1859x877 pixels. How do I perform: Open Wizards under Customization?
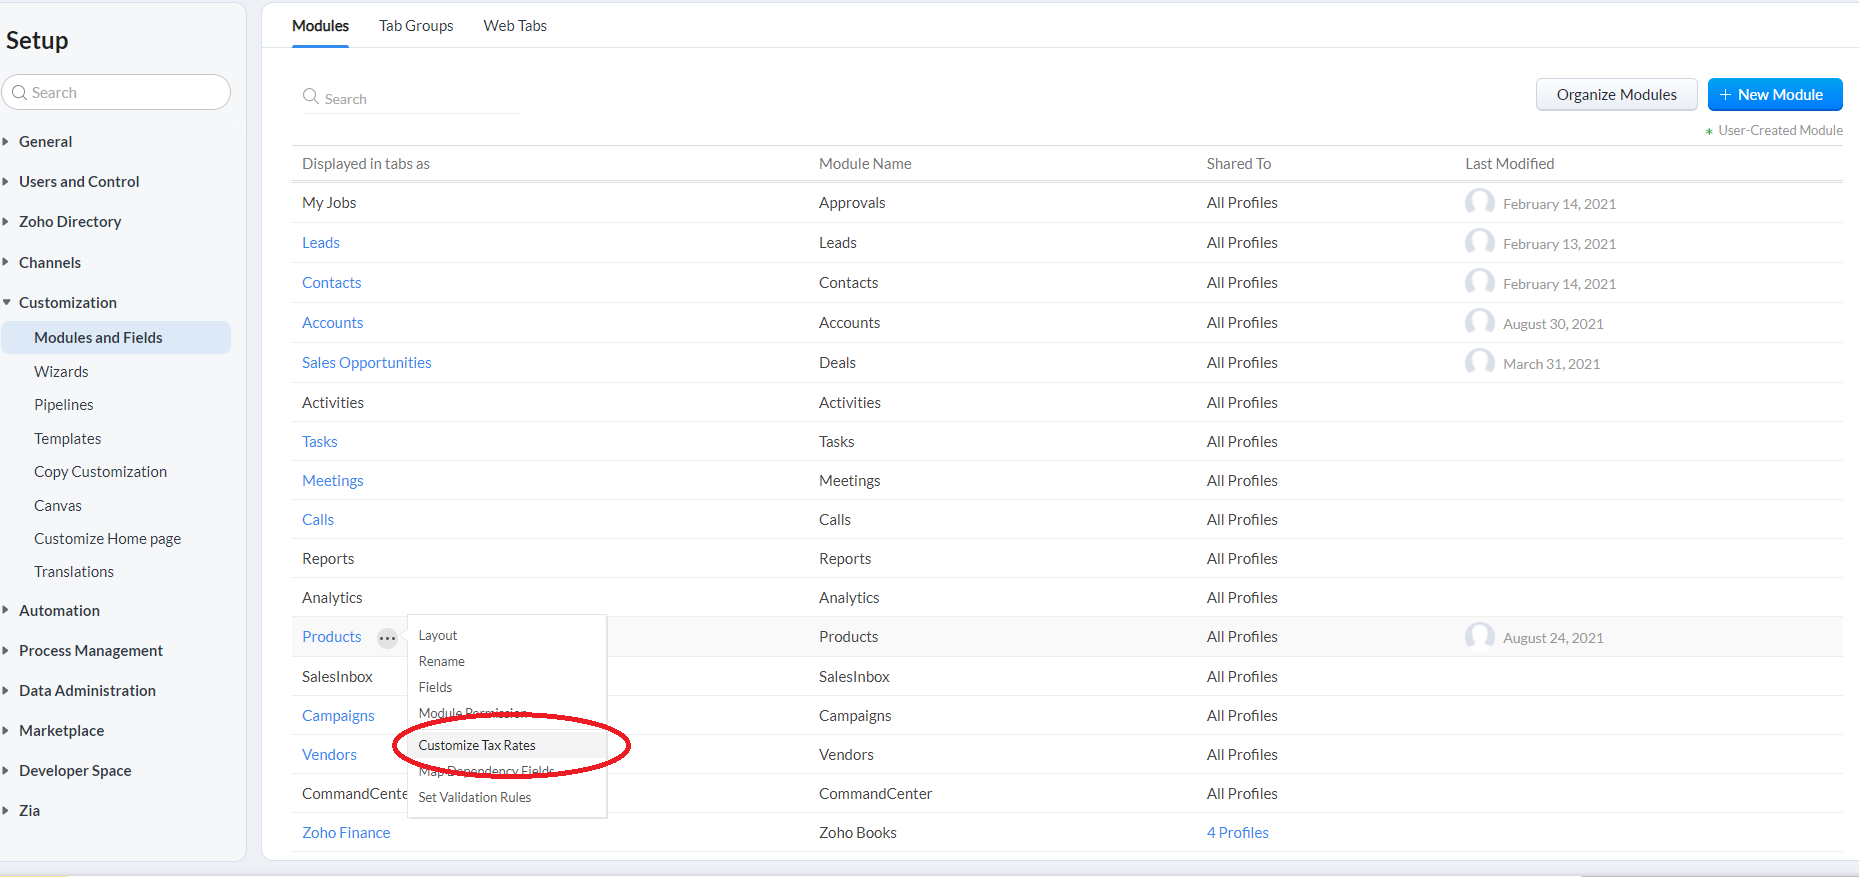pyautogui.click(x=61, y=372)
